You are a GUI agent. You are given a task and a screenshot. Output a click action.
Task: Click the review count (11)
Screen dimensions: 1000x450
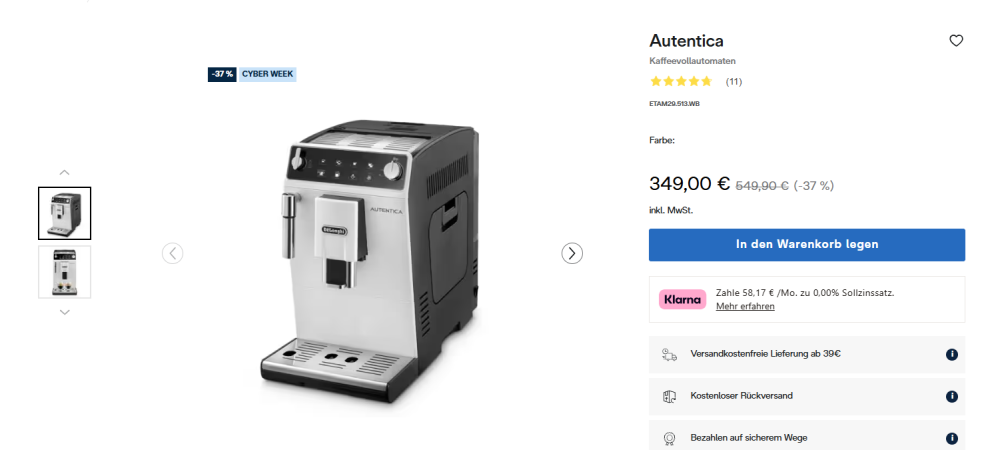point(733,82)
